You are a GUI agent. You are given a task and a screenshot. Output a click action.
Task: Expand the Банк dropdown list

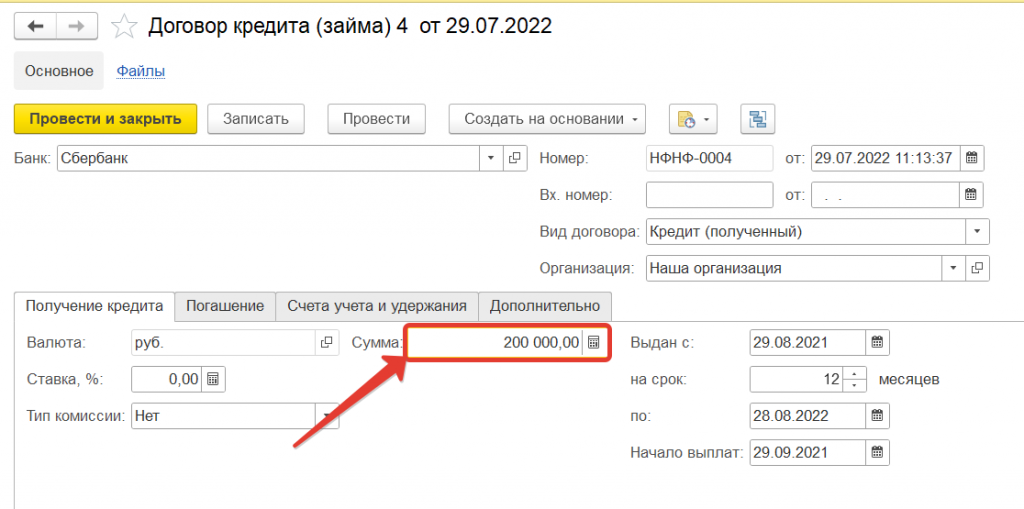(491, 158)
